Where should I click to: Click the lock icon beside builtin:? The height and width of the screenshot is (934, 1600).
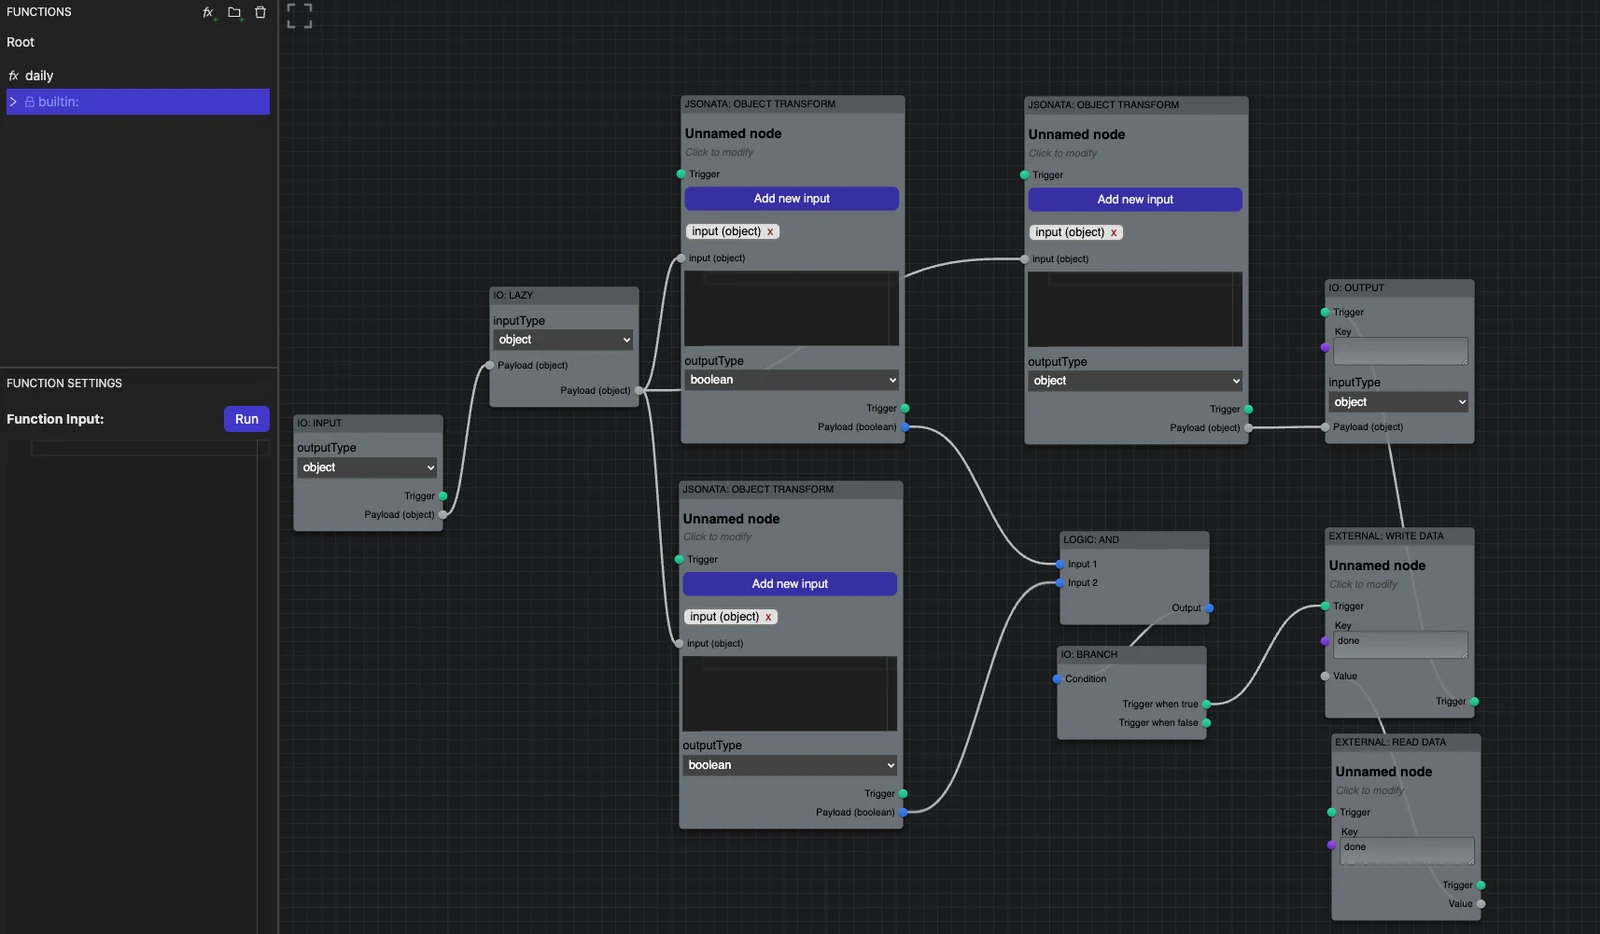[x=30, y=102]
